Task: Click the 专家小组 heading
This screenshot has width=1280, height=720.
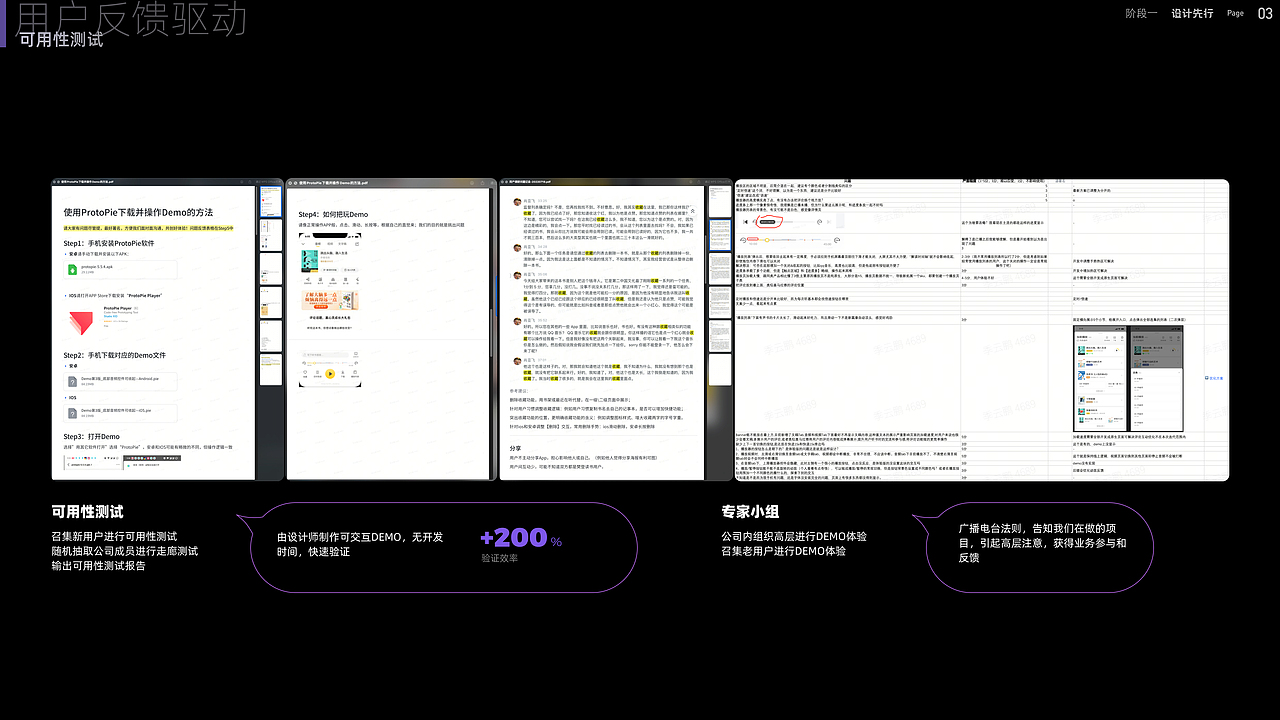Action: (750, 511)
